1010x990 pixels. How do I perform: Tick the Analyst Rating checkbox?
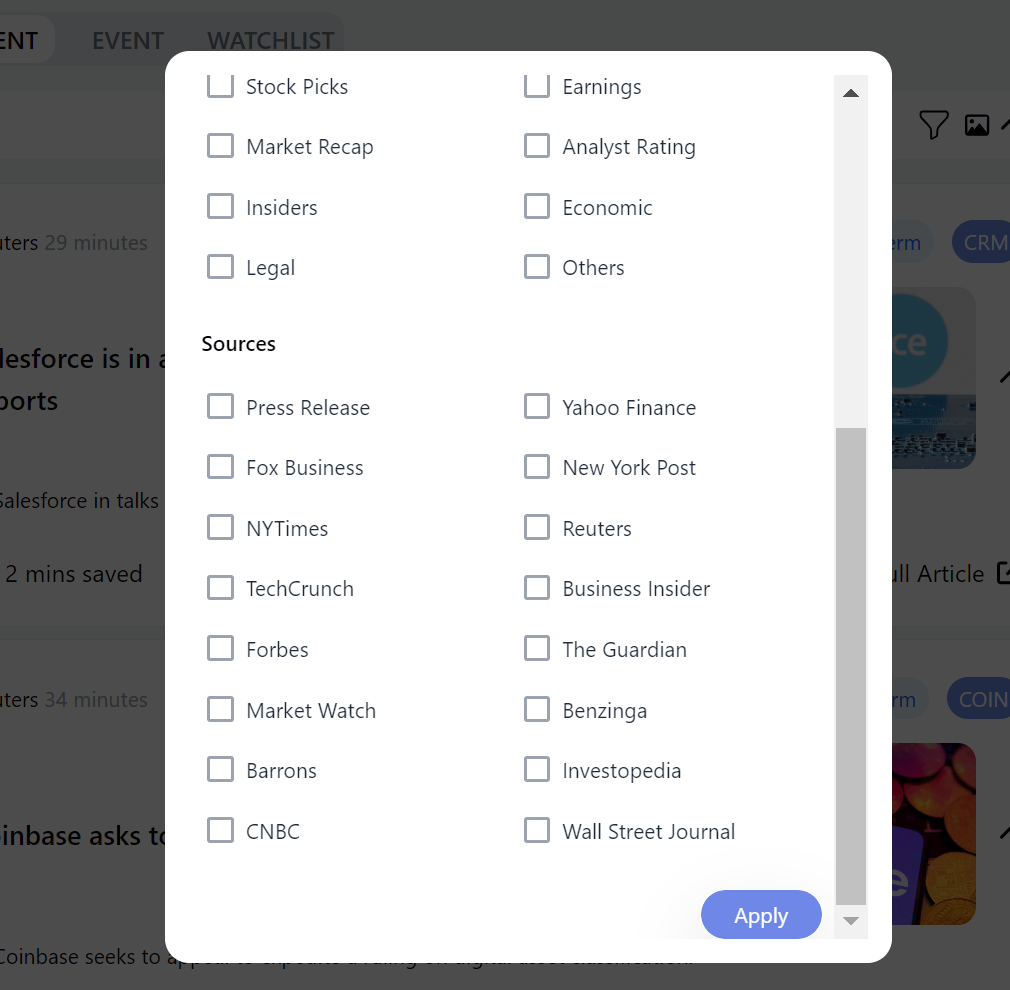click(537, 146)
